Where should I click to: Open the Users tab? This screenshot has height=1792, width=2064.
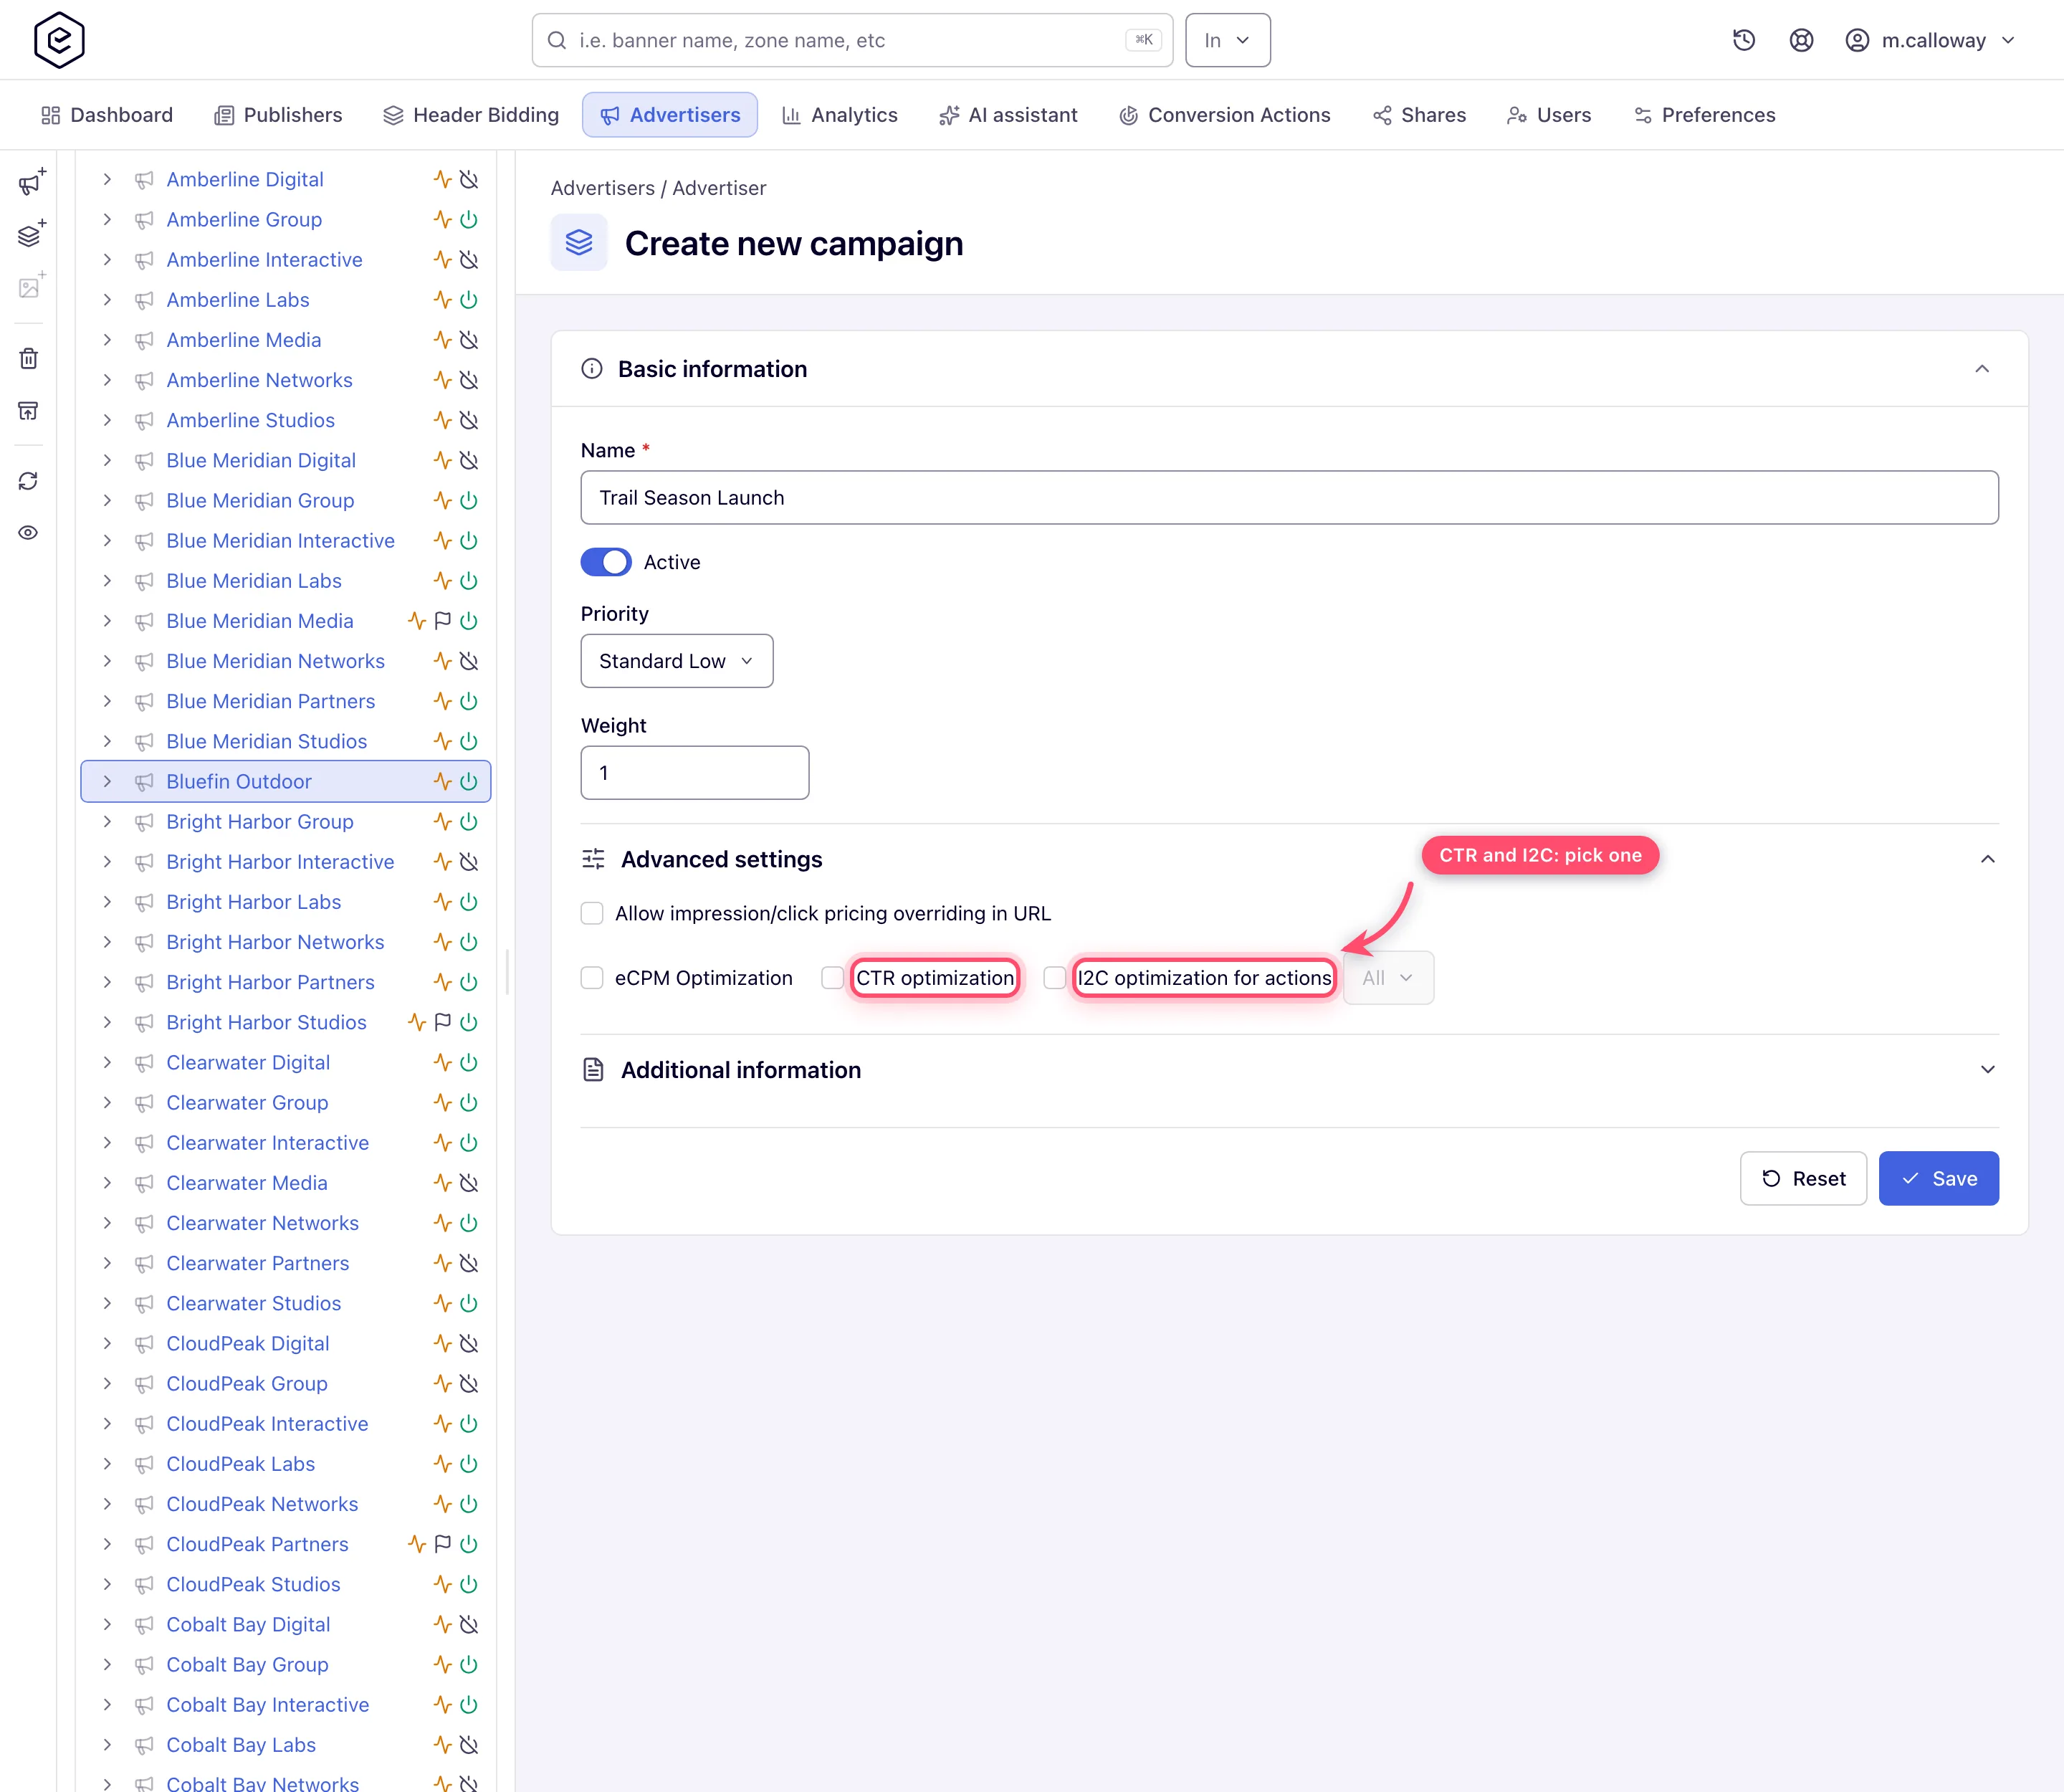point(1549,115)
